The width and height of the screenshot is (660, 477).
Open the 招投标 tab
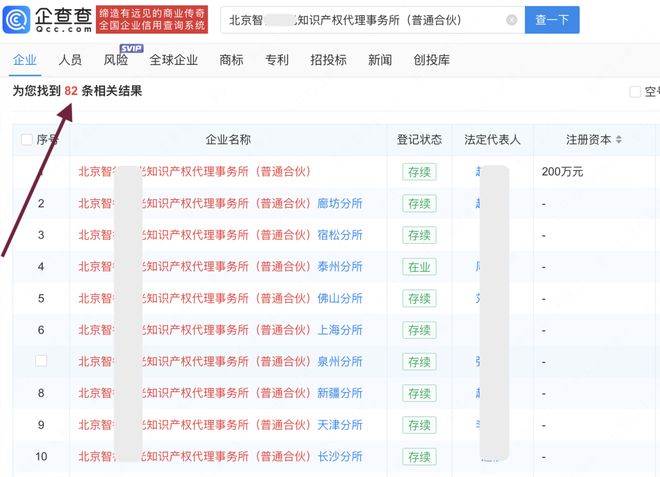click(x=328, y=60)
